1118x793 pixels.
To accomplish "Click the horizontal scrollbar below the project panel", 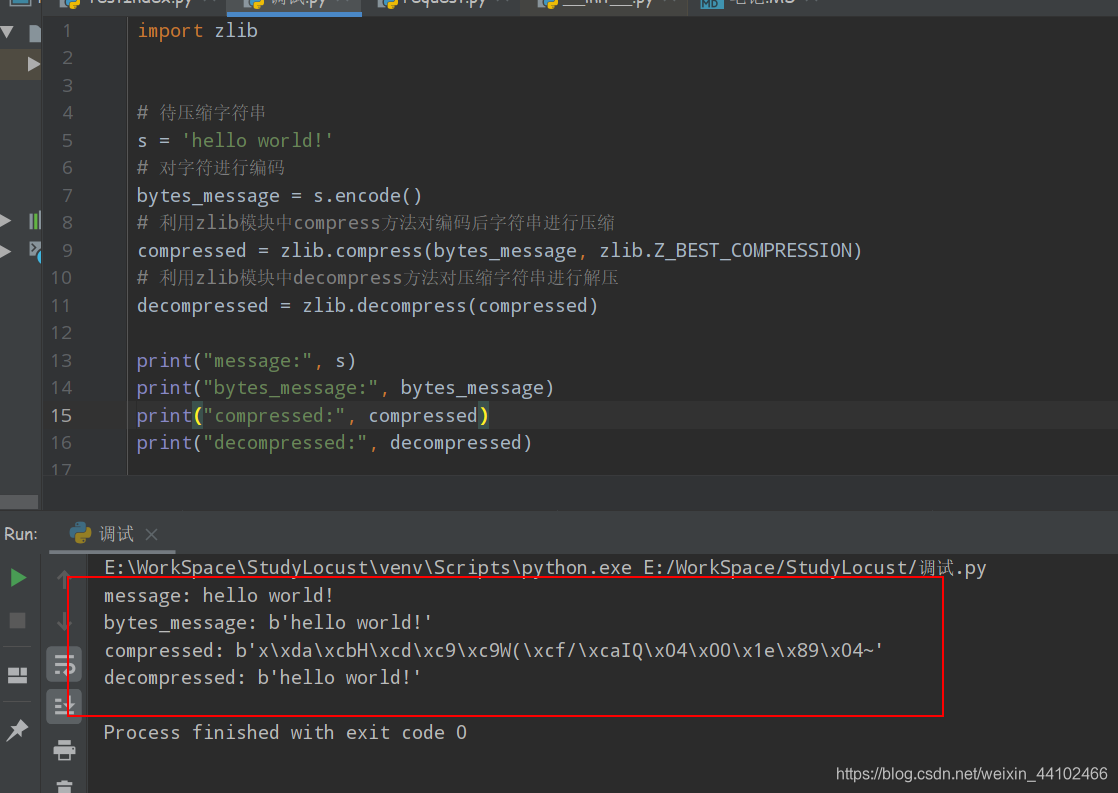I will click(19, 502).
